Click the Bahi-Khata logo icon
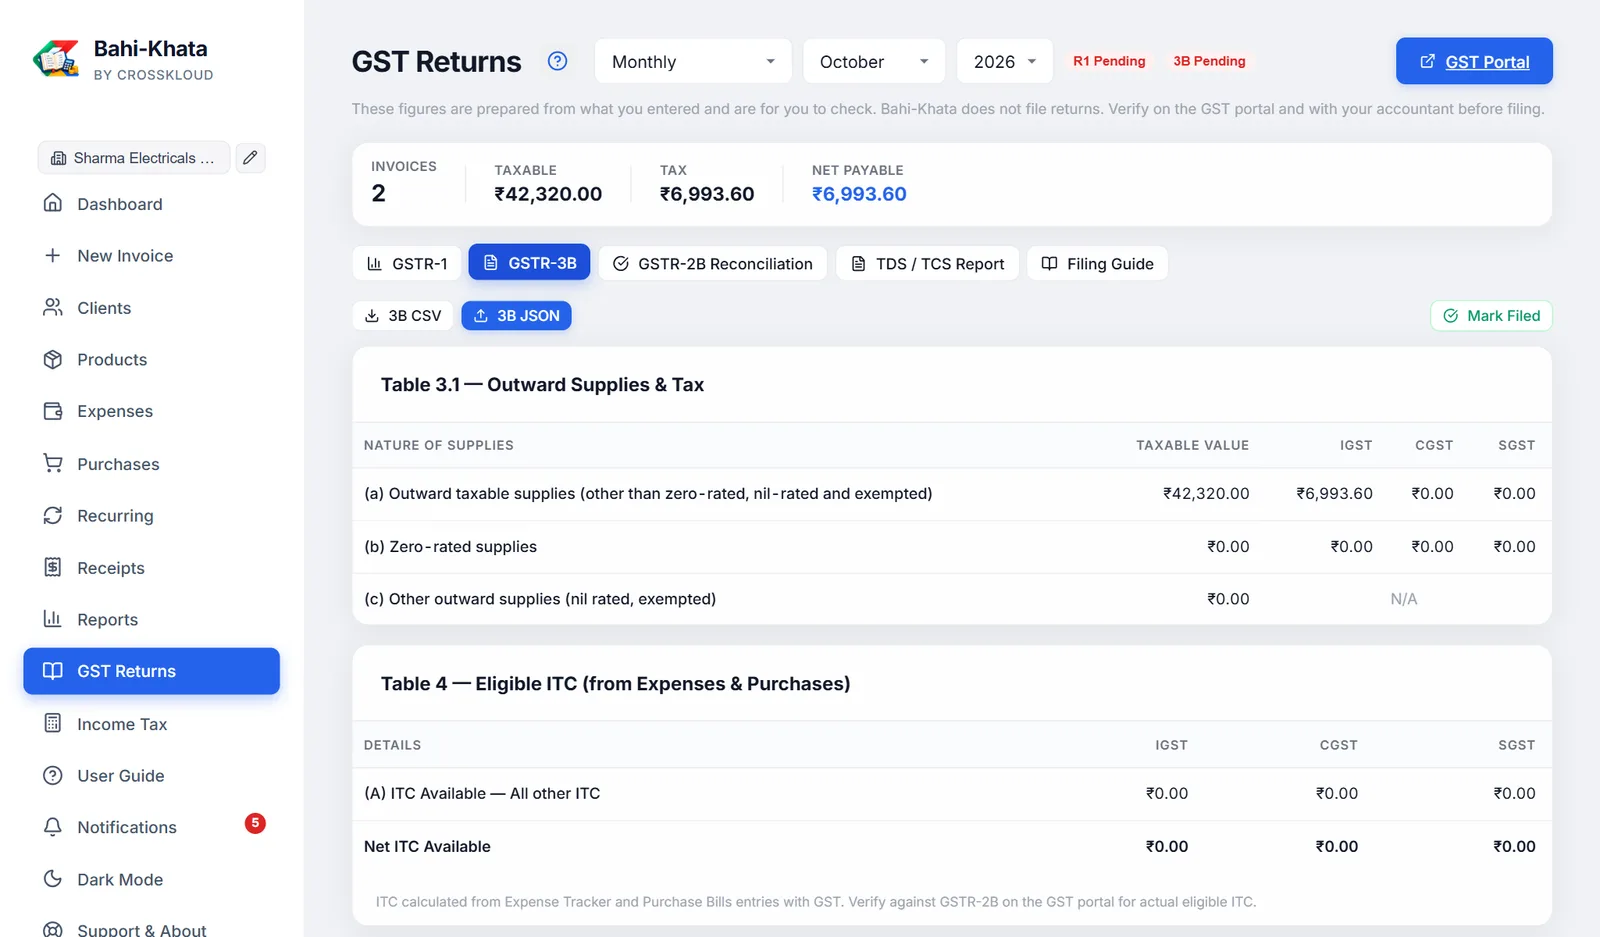The image size is (1600, 937). tap(56, 59)
